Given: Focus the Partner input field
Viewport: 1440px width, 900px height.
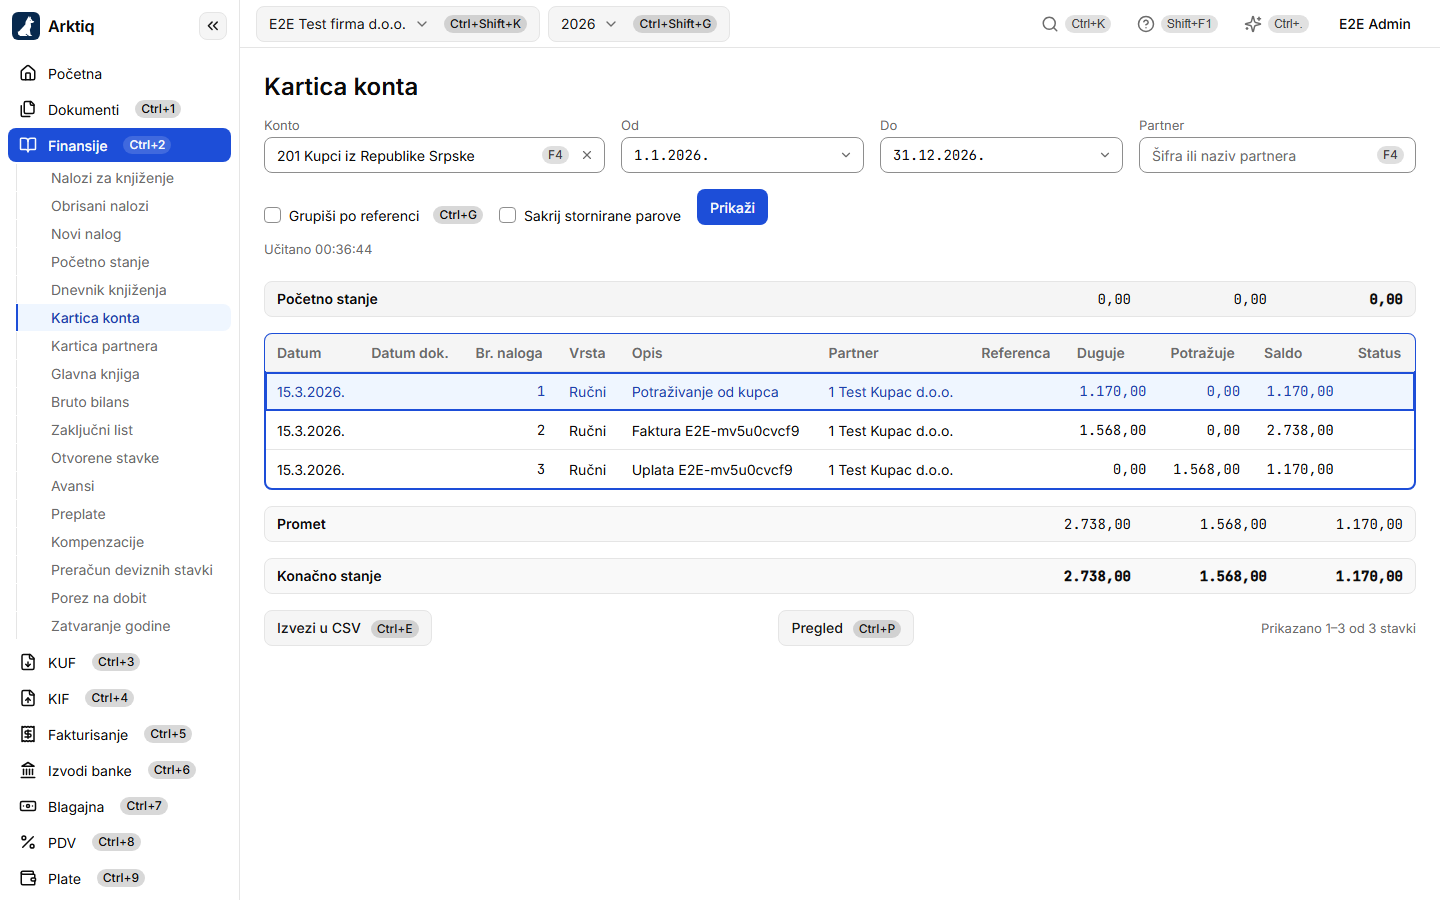Looking at the screenshot, I should coord(1277,155).
